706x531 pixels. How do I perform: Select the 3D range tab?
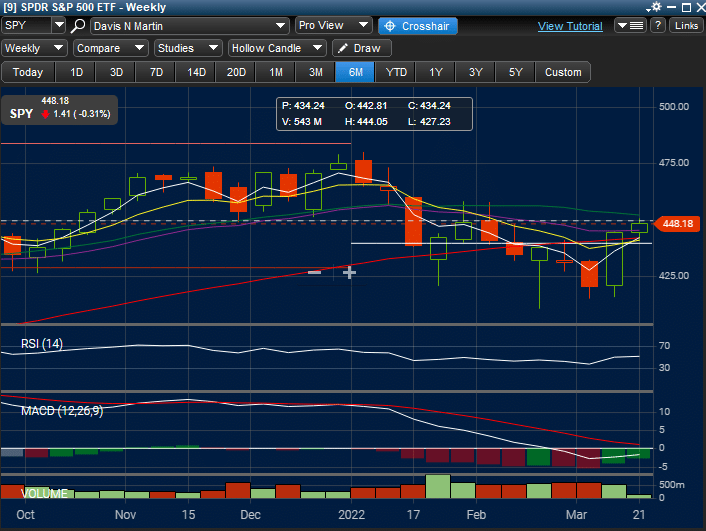[116, 72]
